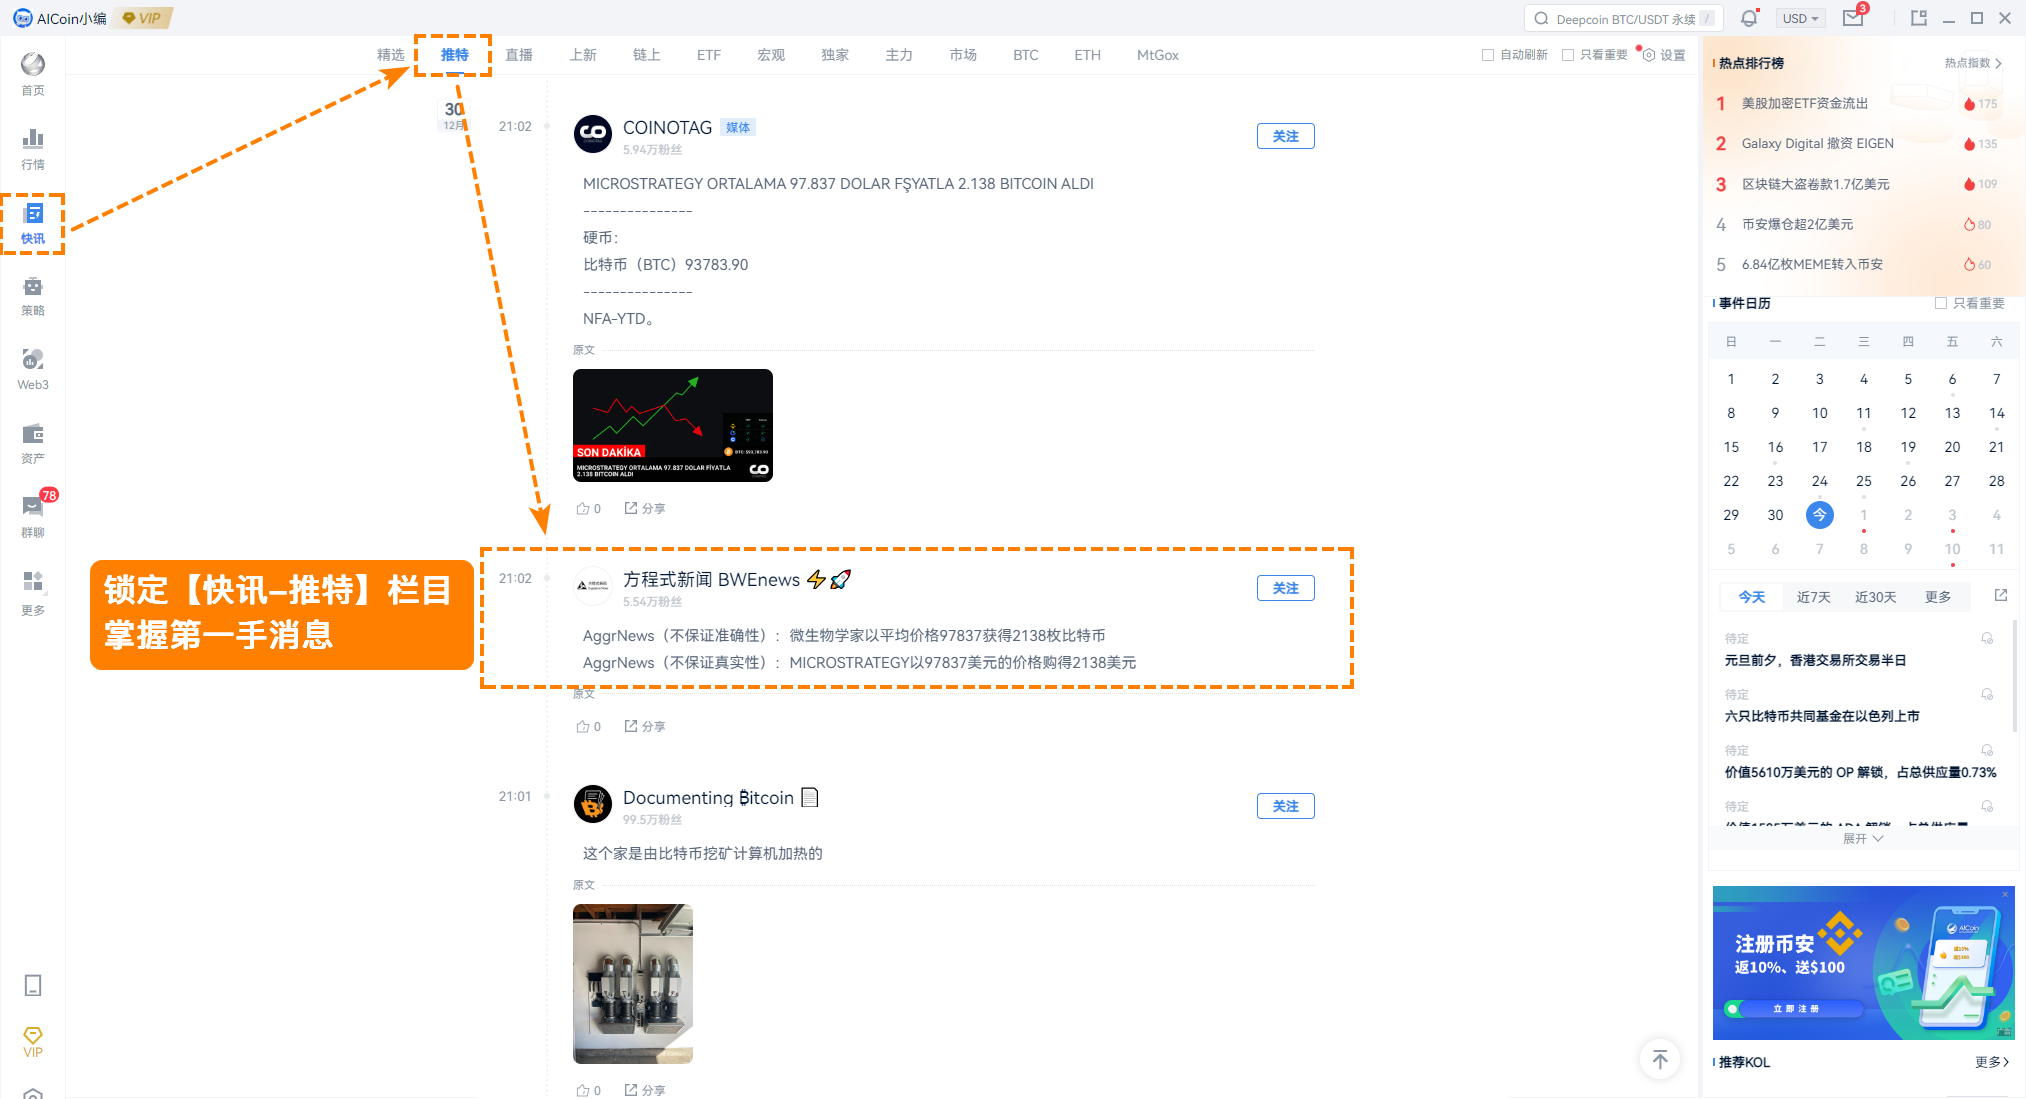Open hot topic Galaxy Digital 撤资 EIGEN
2026x1099 pixels.
click(x=1817, y=143)
